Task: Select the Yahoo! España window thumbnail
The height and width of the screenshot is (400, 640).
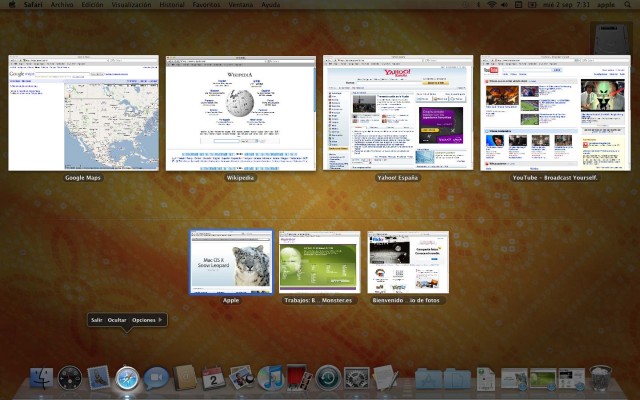Action: pyautogui.click(x=398, y=113)
